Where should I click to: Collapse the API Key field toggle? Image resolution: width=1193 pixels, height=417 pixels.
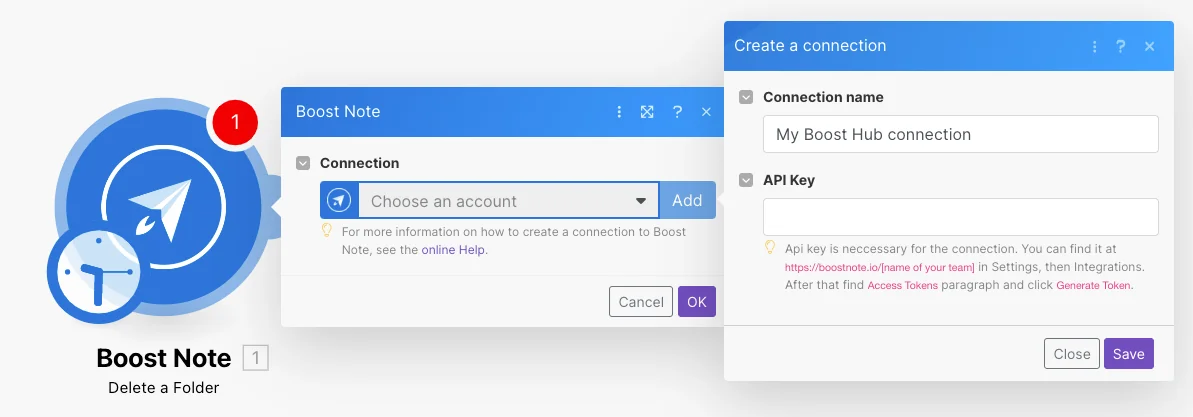(746, 180)
